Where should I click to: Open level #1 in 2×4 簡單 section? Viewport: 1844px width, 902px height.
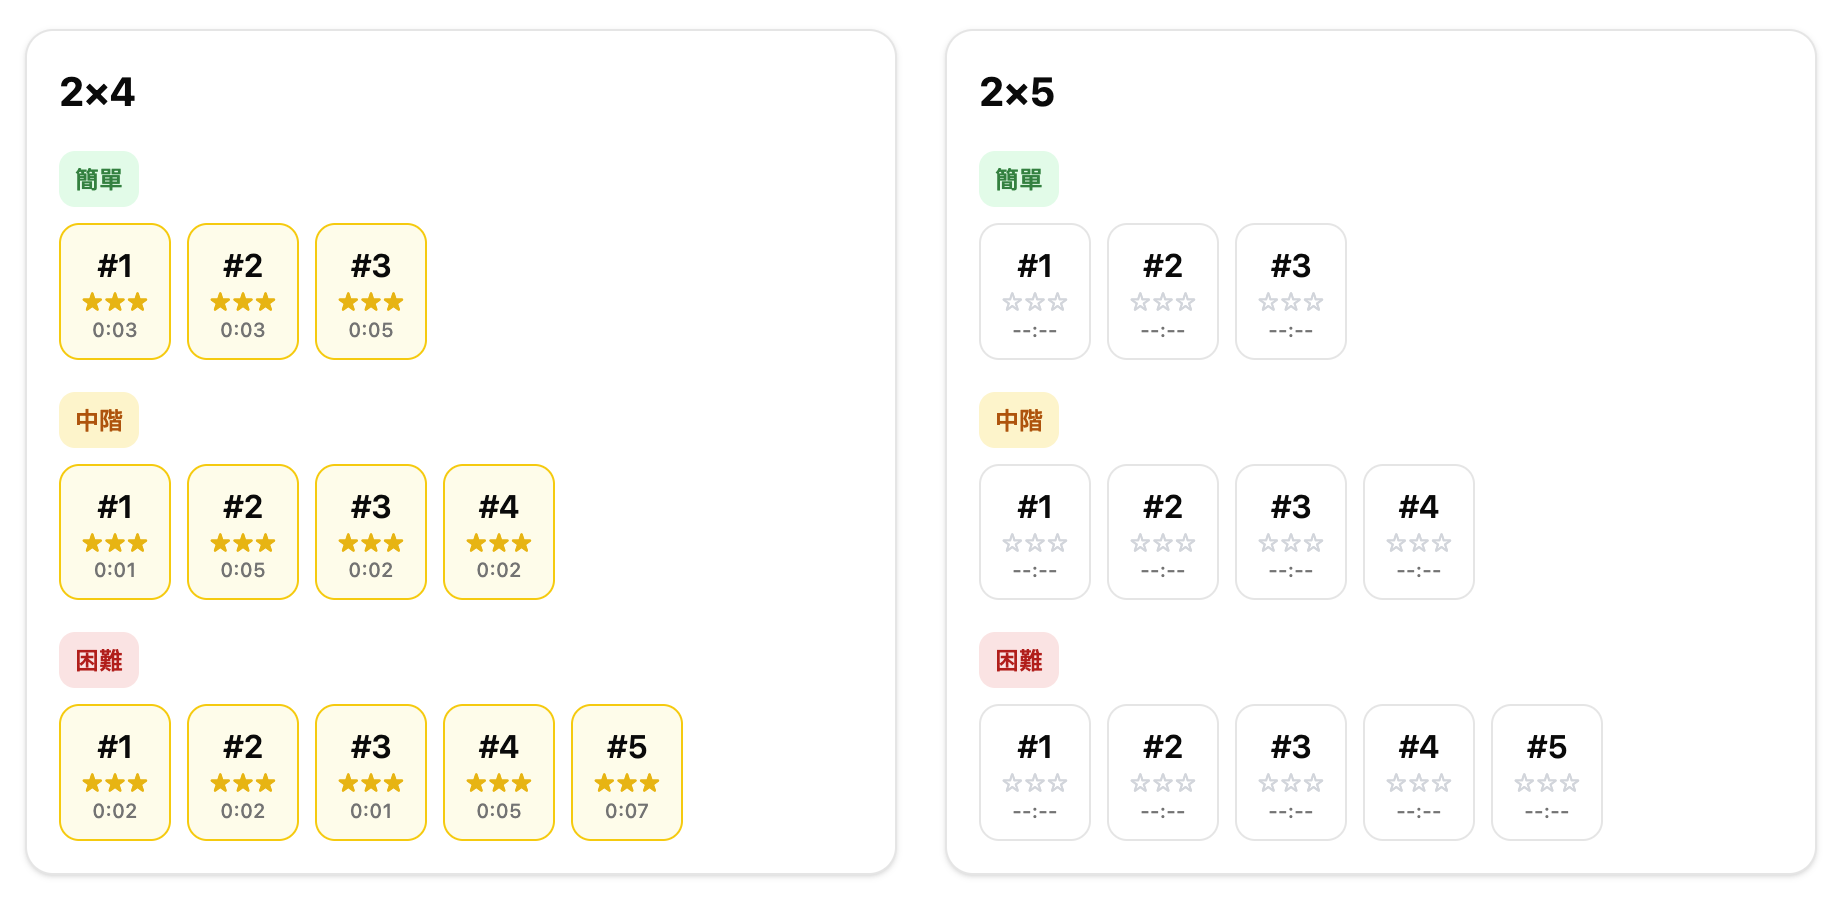coord(115,291)
